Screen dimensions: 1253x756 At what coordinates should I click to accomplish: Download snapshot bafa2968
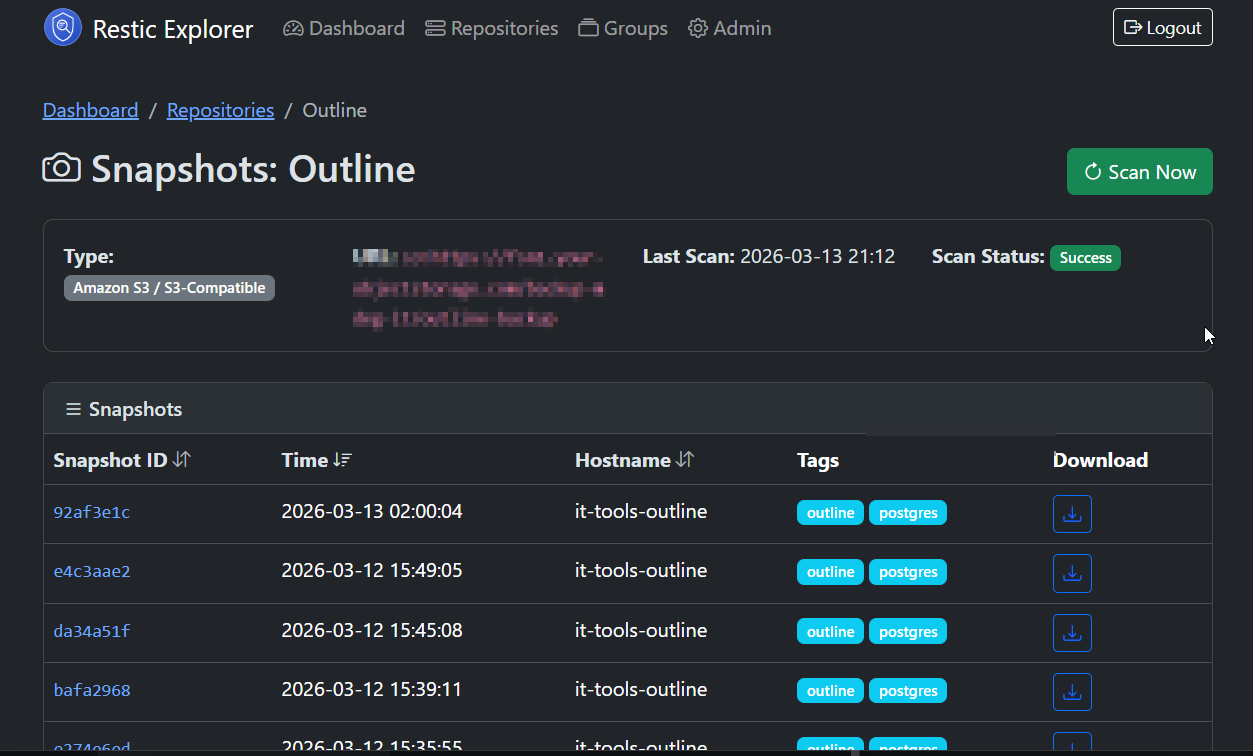pyautogui.click(x=1072, y=692)
